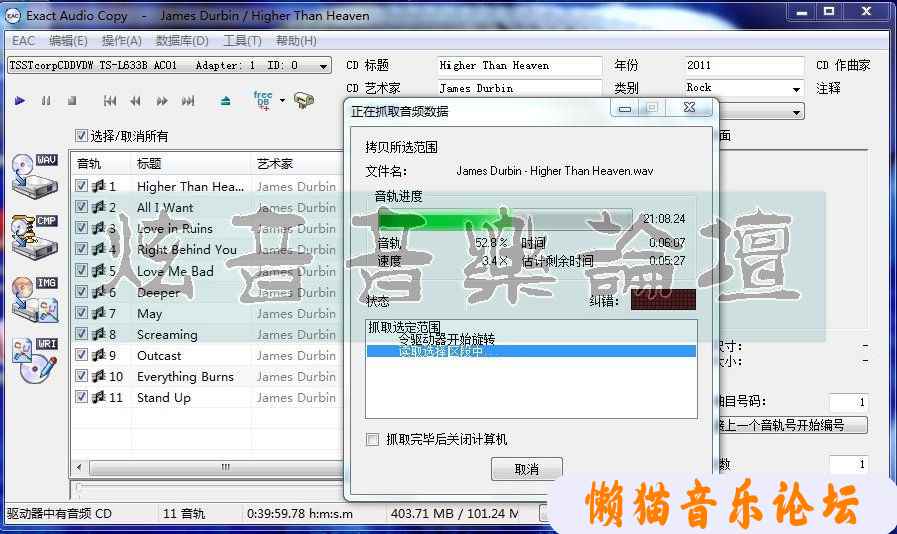Click the 标题 column header
Viewport: 897px width, 534px height.
[191, 164]
